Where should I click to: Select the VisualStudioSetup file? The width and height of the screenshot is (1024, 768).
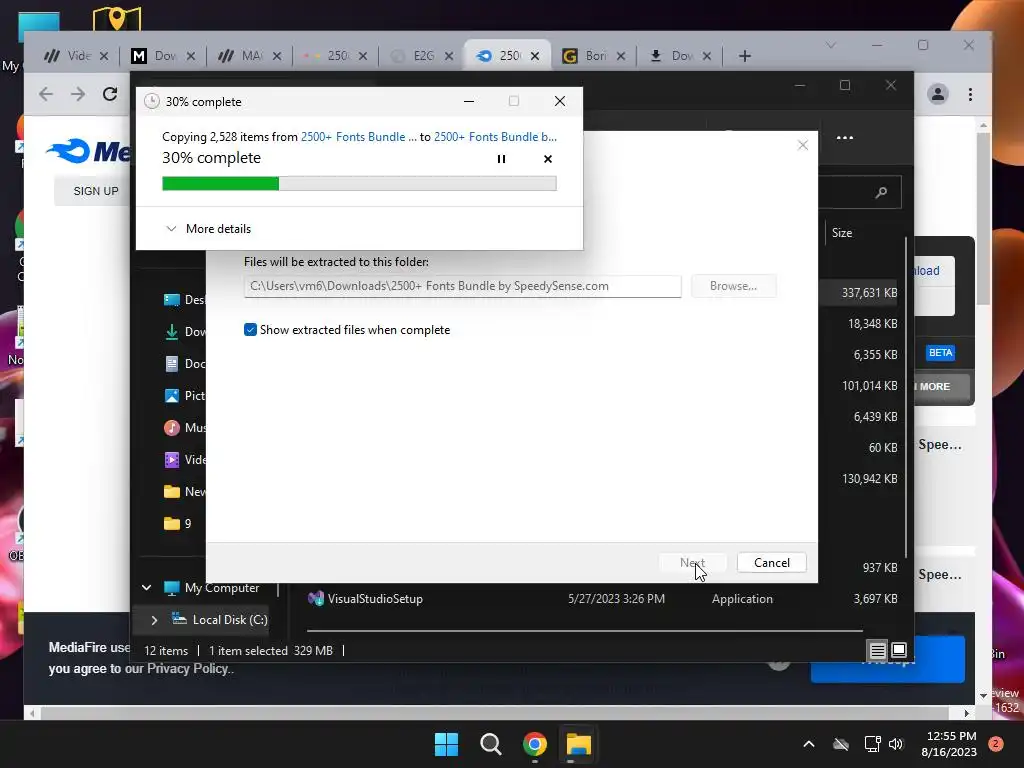click(x=366, y=599)
